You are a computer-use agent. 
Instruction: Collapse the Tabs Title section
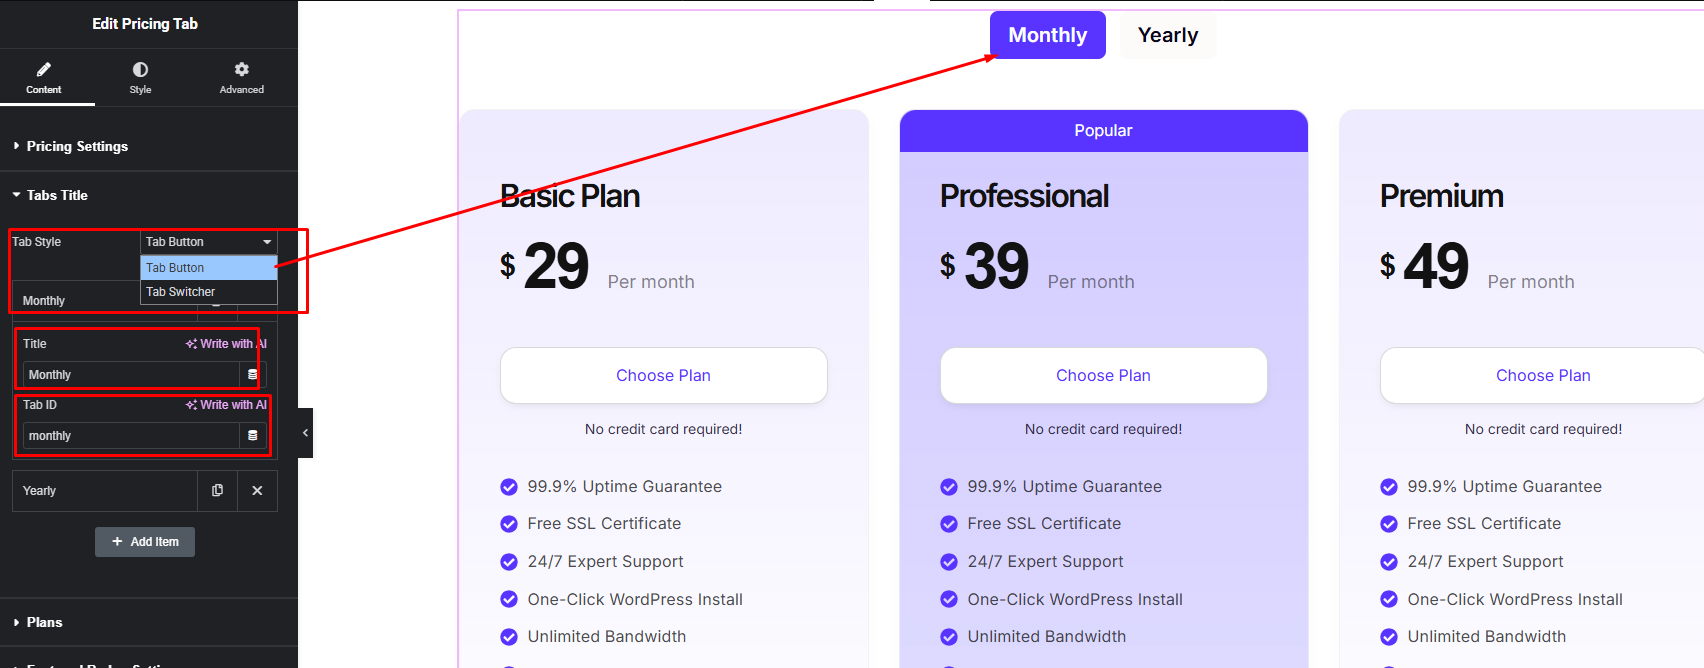57,195
